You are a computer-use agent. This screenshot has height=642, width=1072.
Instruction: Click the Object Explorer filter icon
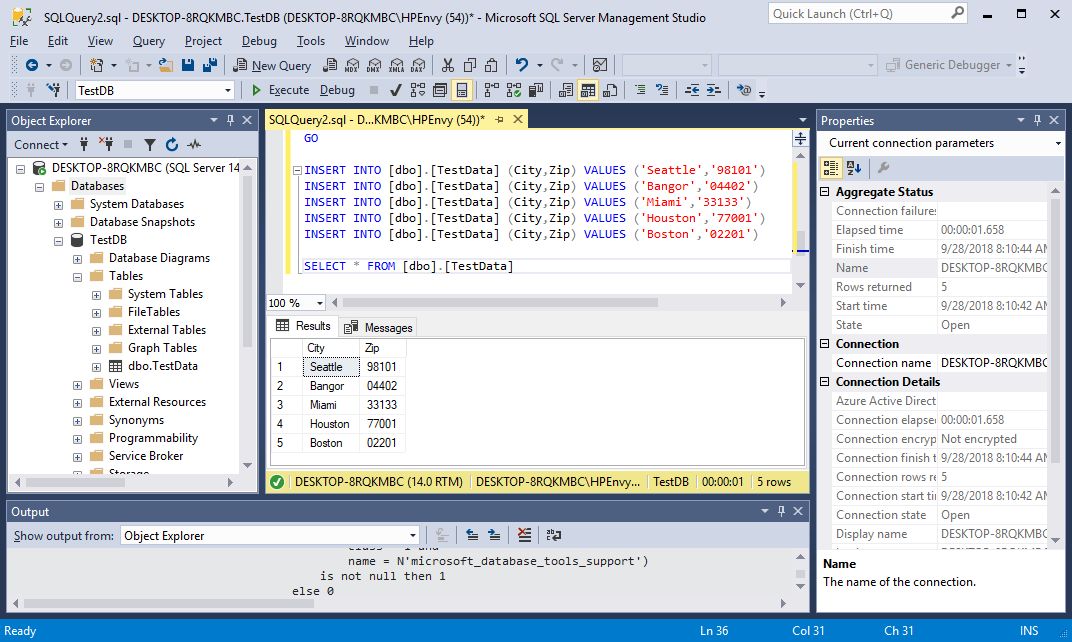tap(149, 145)
